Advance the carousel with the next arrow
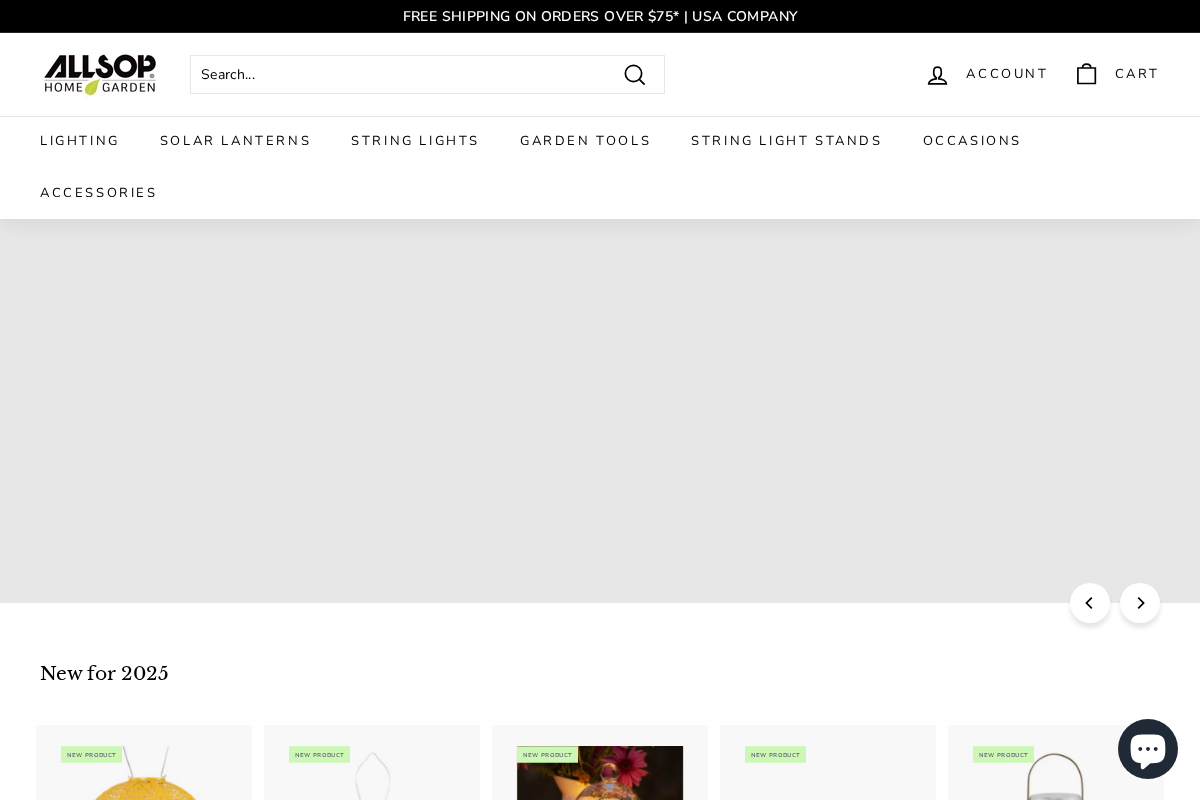Viewport: 1200px width, 800px height. tap(1140, 603)
